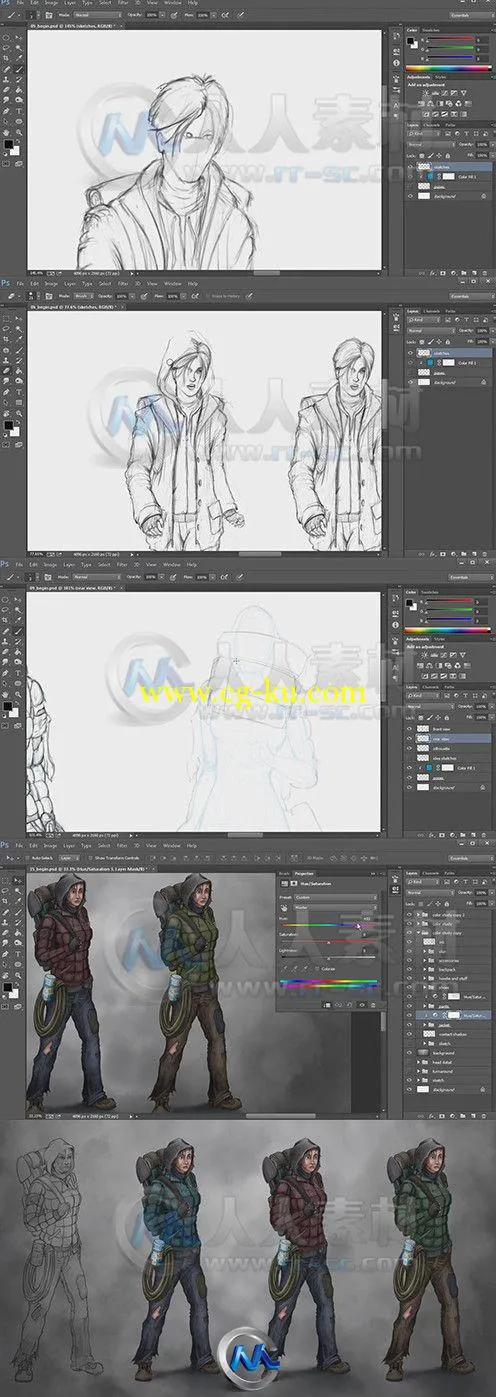Screen dimensions: 496x1397
Task: Click the Hue slider in Hue/Saturation Properties
Action: (328, 925)
